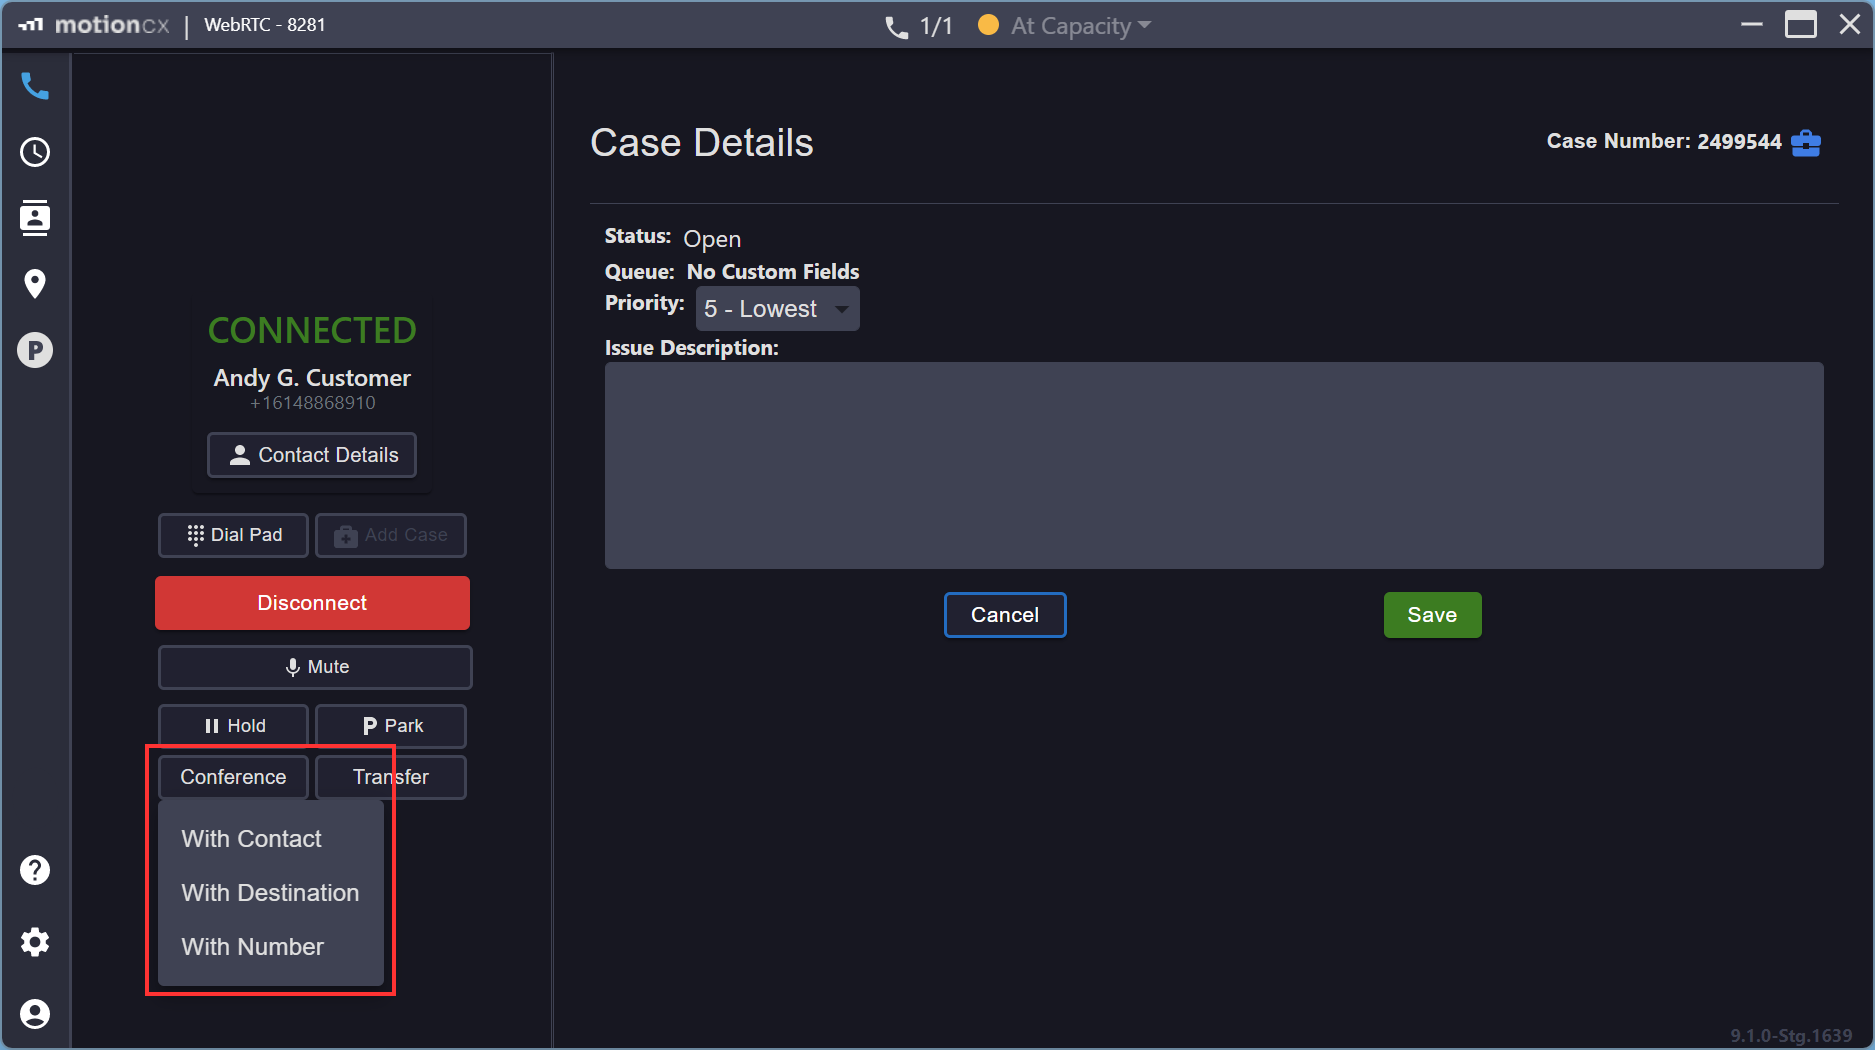1875x1050 pixels.
Task: Open settings gear icon in sidebar
Action: pos(35,942)
